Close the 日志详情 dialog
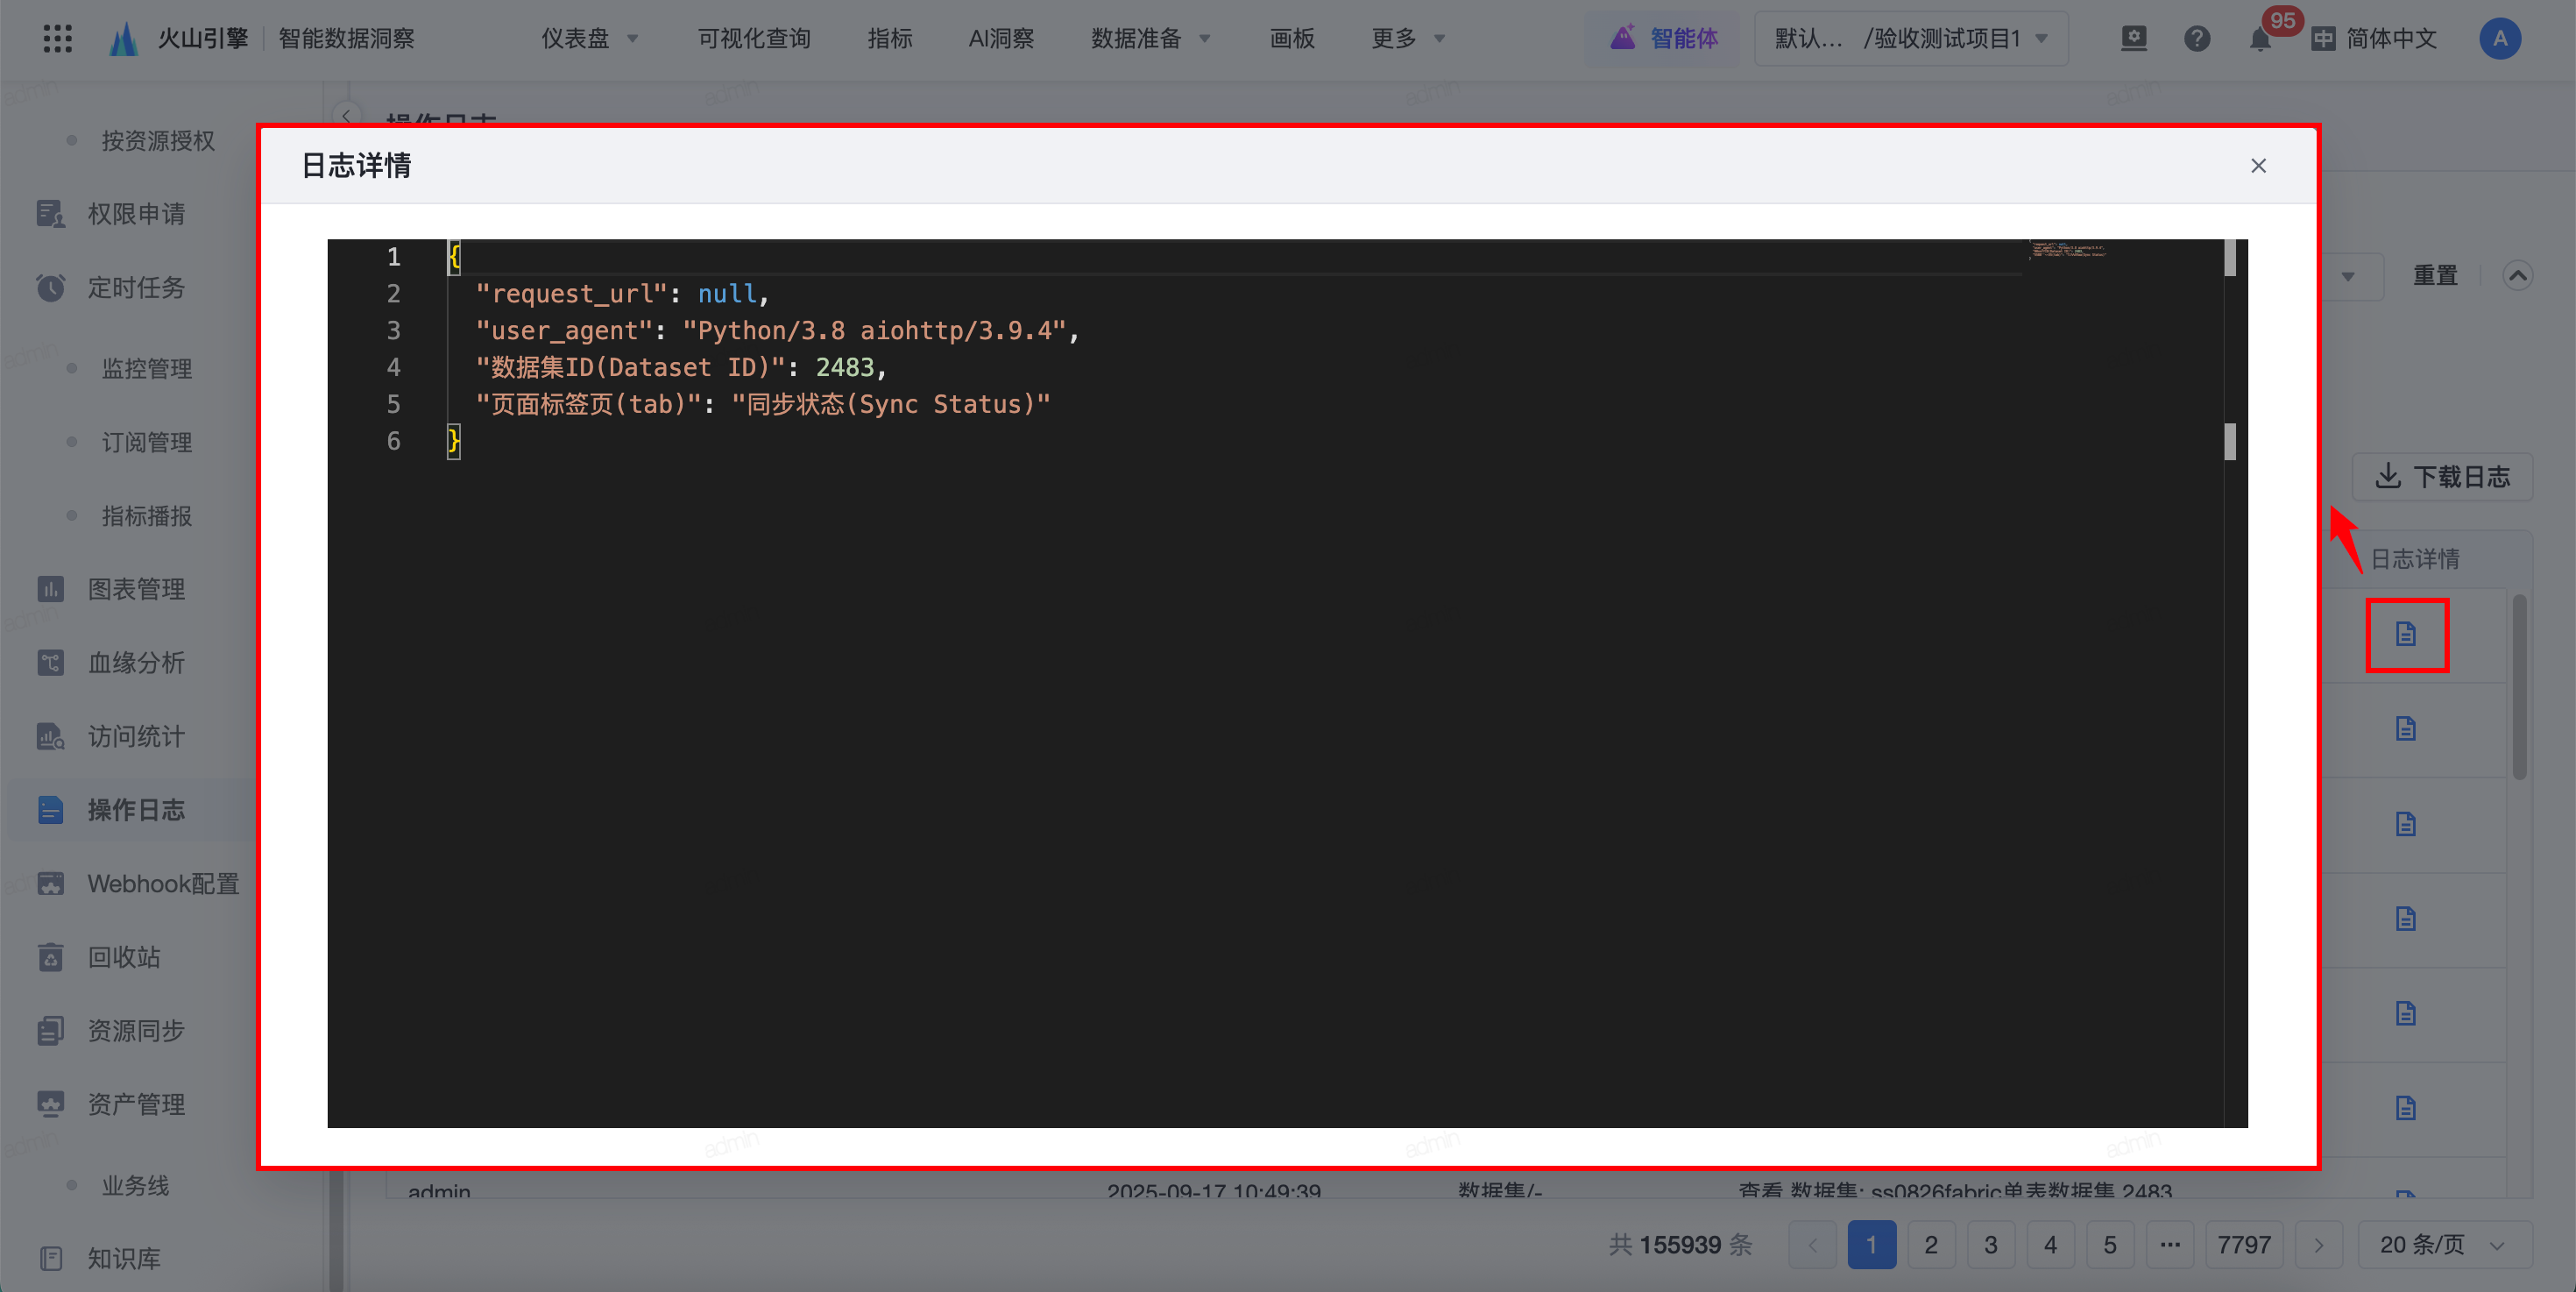Viewport: 2576px width, 1292px height. pyautogui.click(x=2258, y=166)
